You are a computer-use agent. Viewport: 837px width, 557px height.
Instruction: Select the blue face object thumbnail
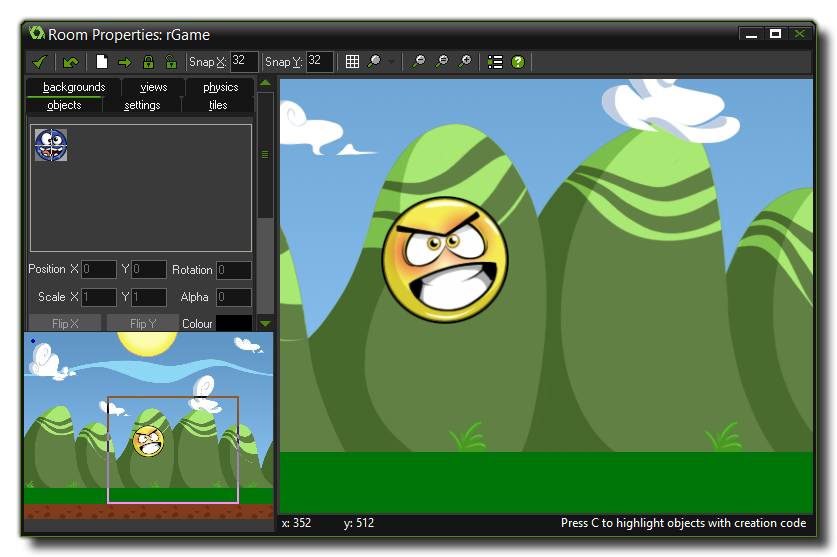point(51,145)
